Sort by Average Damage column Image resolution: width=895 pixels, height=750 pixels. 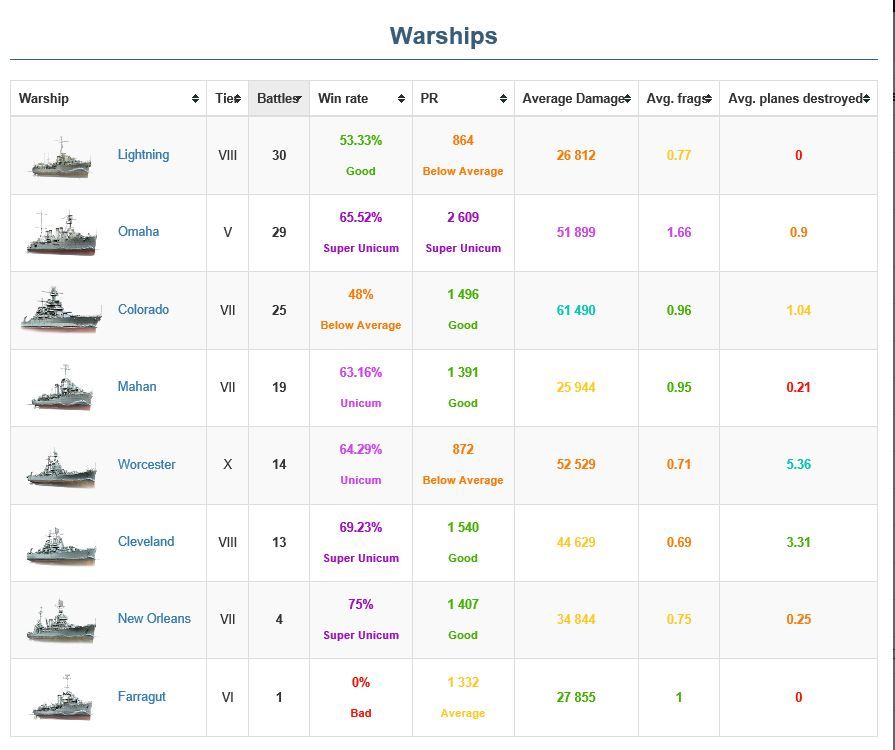[x=576, y=98]
